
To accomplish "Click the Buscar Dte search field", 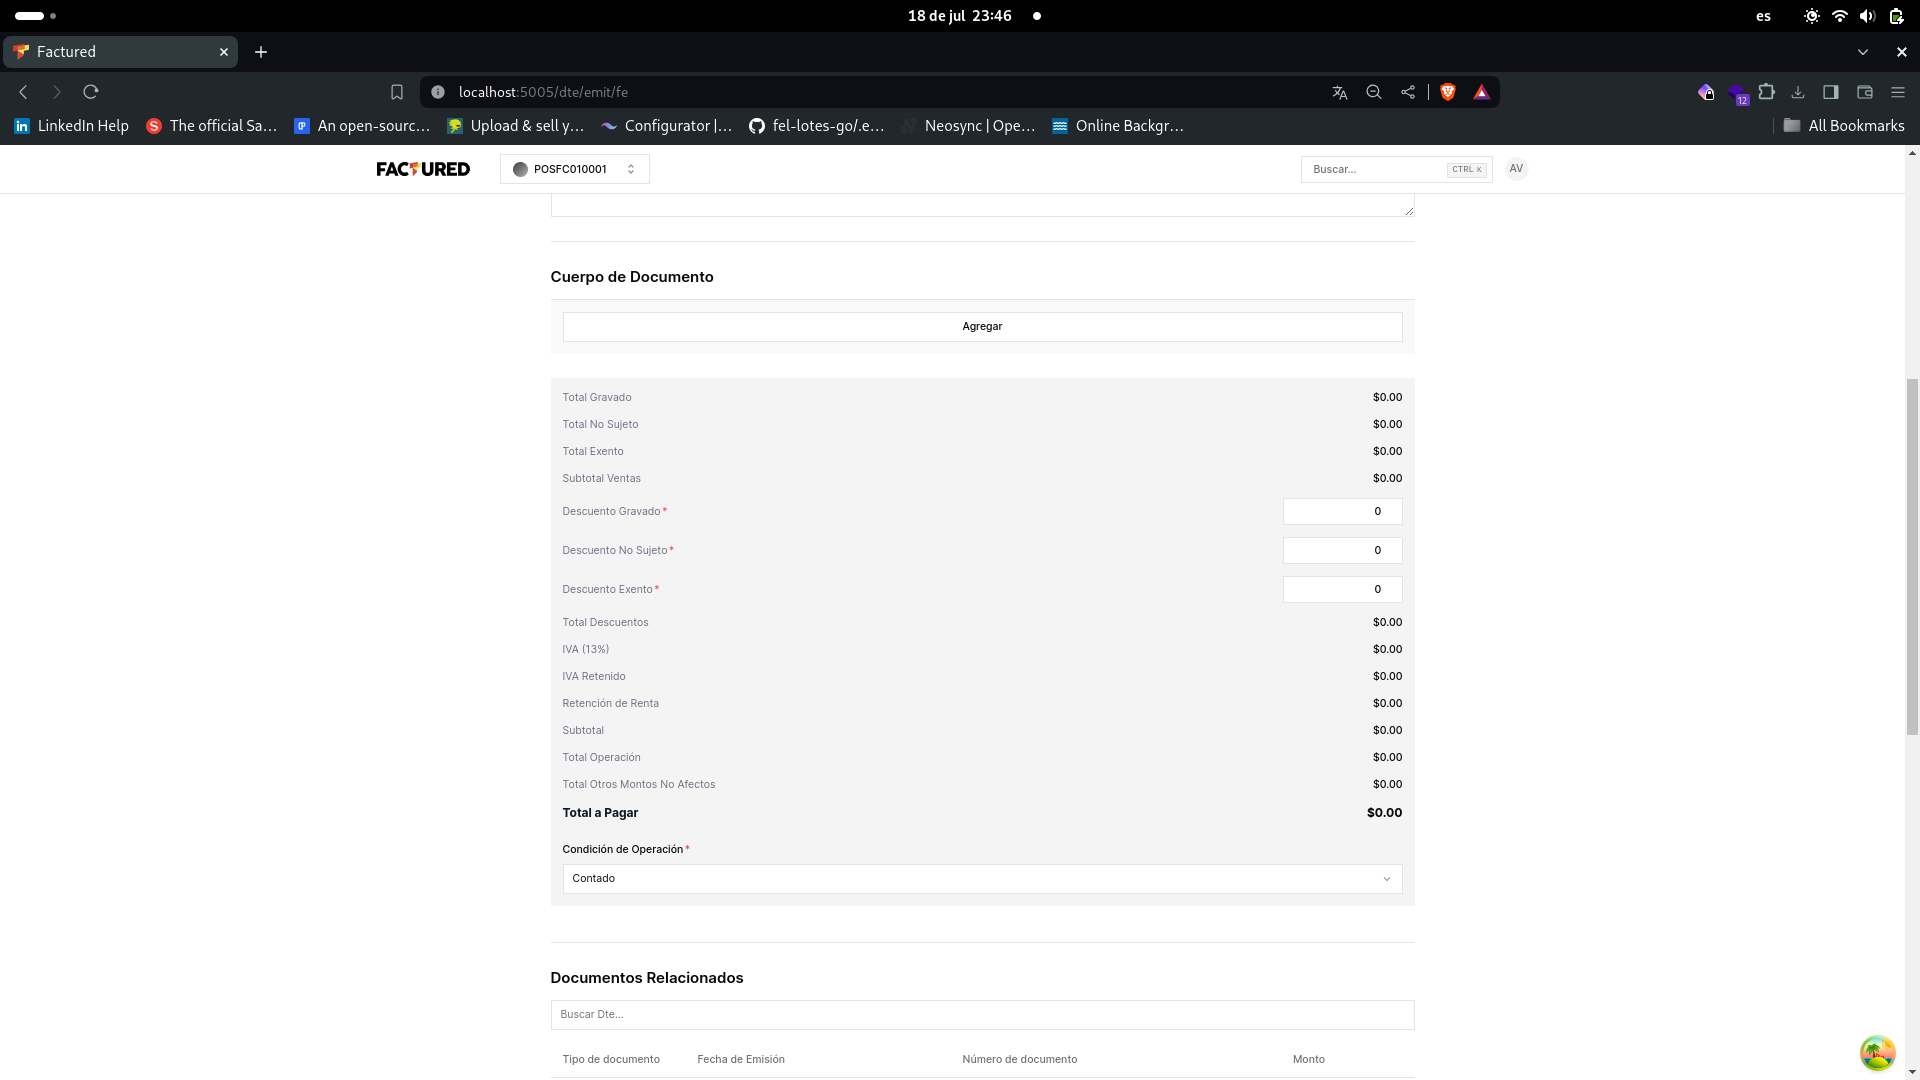I will [x=981, y=1015].
